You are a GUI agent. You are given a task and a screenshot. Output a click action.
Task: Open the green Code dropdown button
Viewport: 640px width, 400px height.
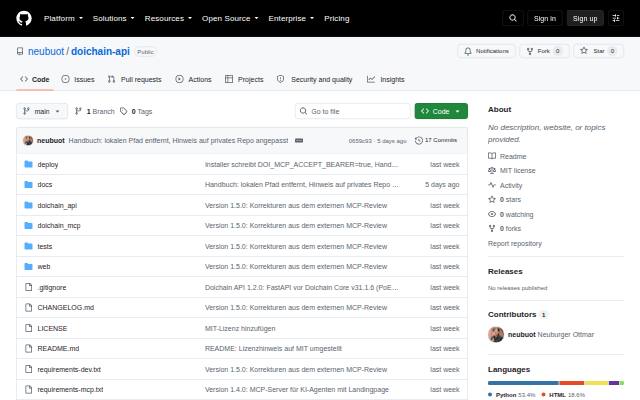441,111
